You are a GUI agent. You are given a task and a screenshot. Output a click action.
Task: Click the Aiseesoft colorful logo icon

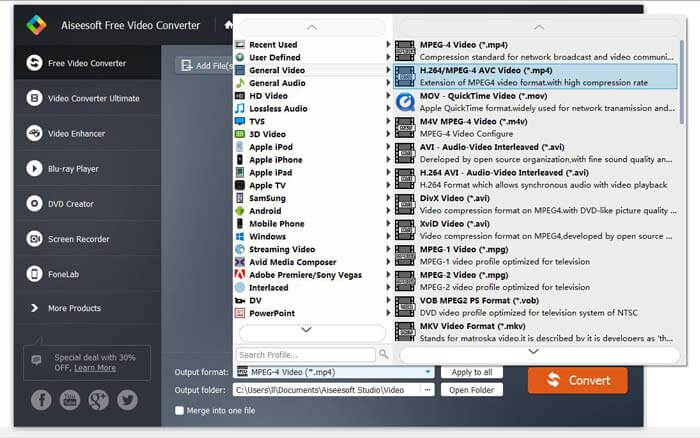point(36,25)
